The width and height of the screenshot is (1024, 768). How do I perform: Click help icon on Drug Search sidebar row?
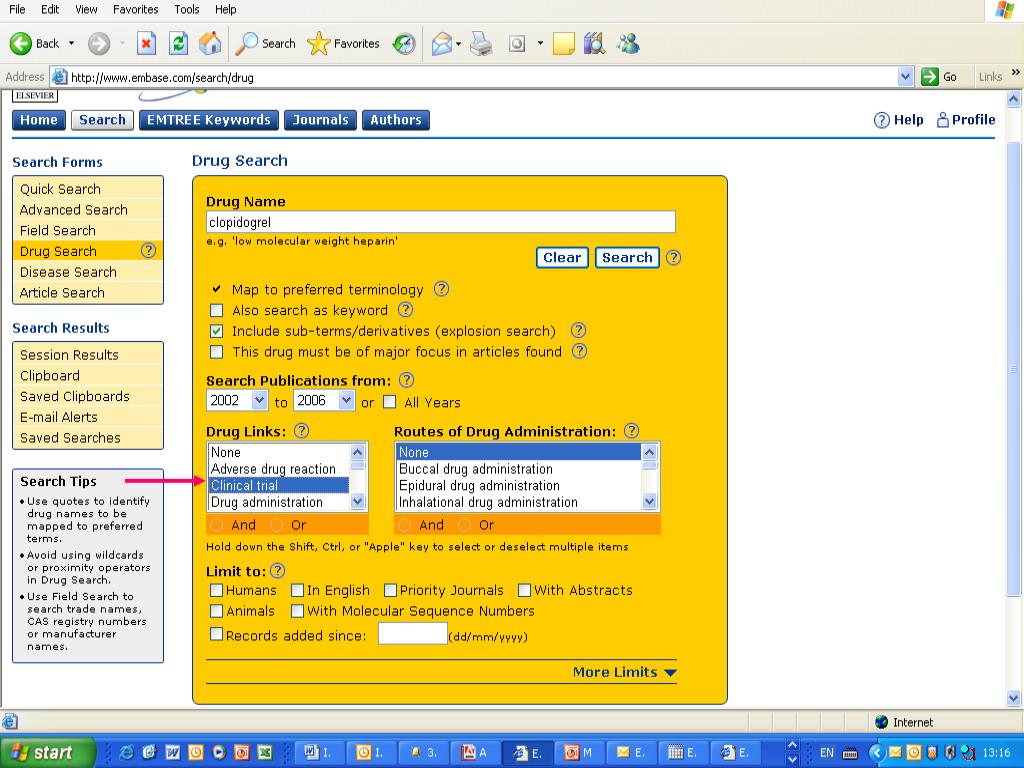tap(148, 250)
